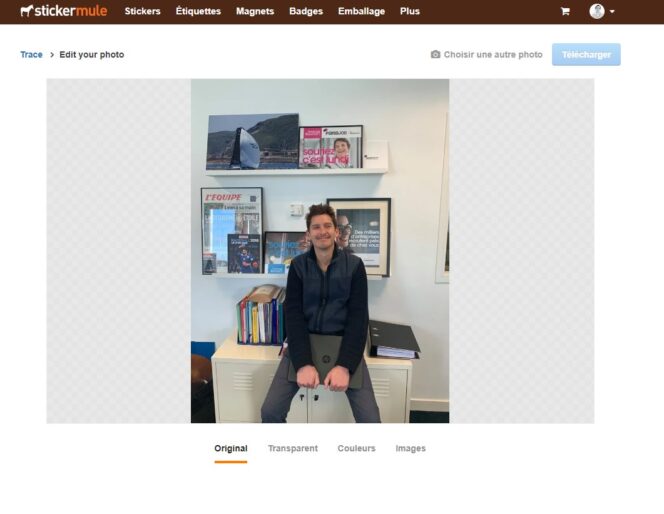Click the camera icon beside Choisir
The height and width of the screenshot is (514, 664).
coord(435,54)
